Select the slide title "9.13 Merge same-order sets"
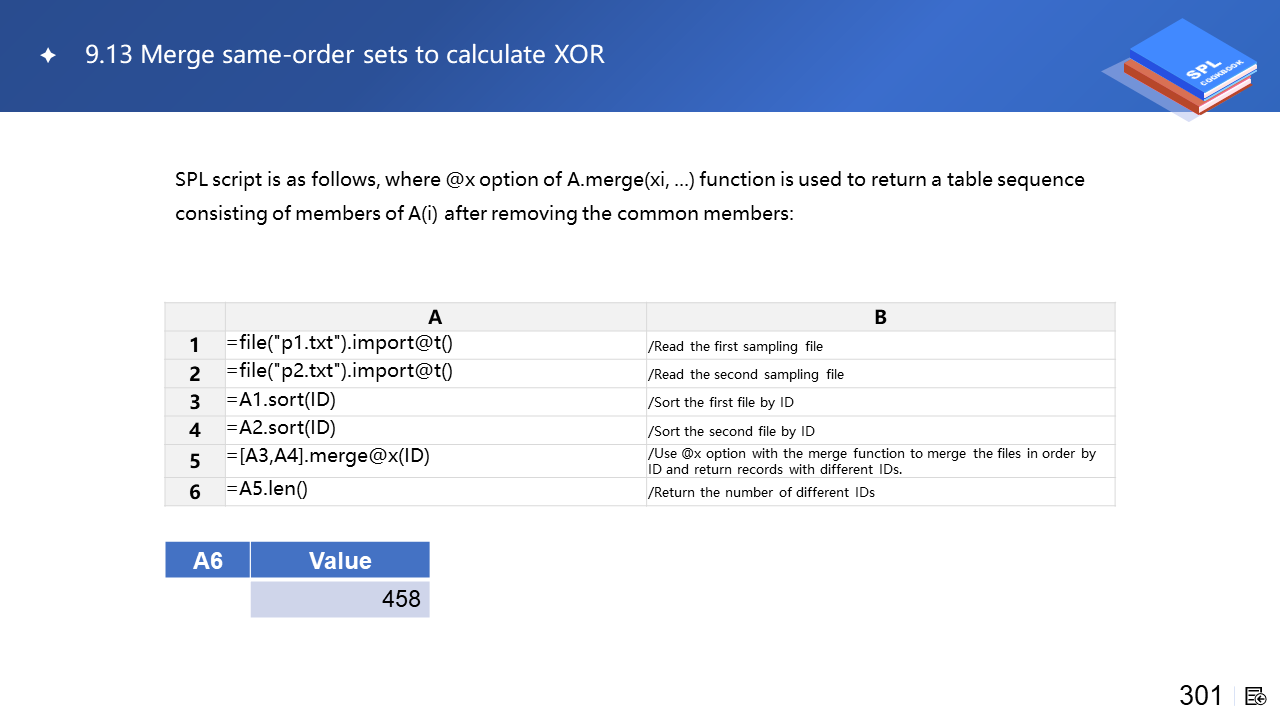 345,54
